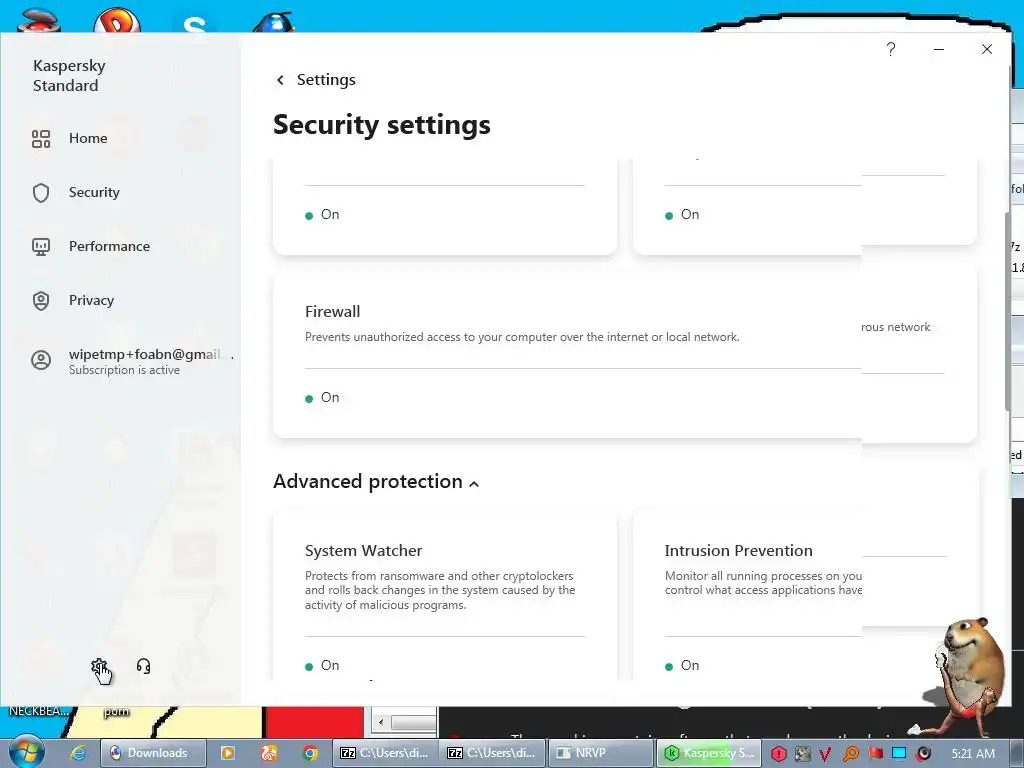
Task: Click On status in top-left card above Firewall
Action: tap(323, 215)
